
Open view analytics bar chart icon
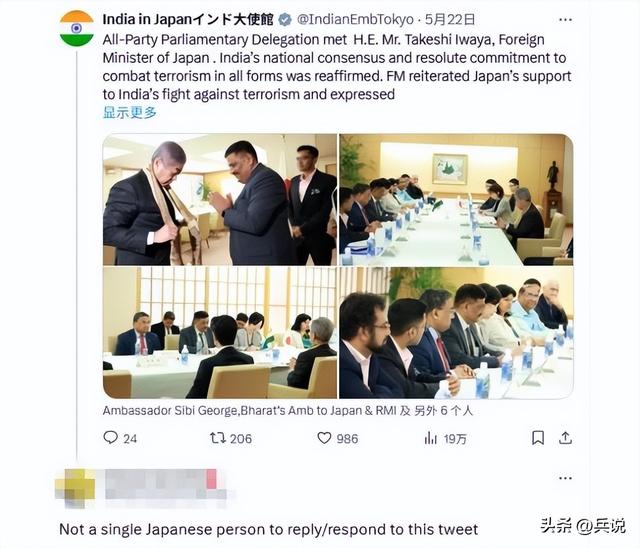[430, 438]
